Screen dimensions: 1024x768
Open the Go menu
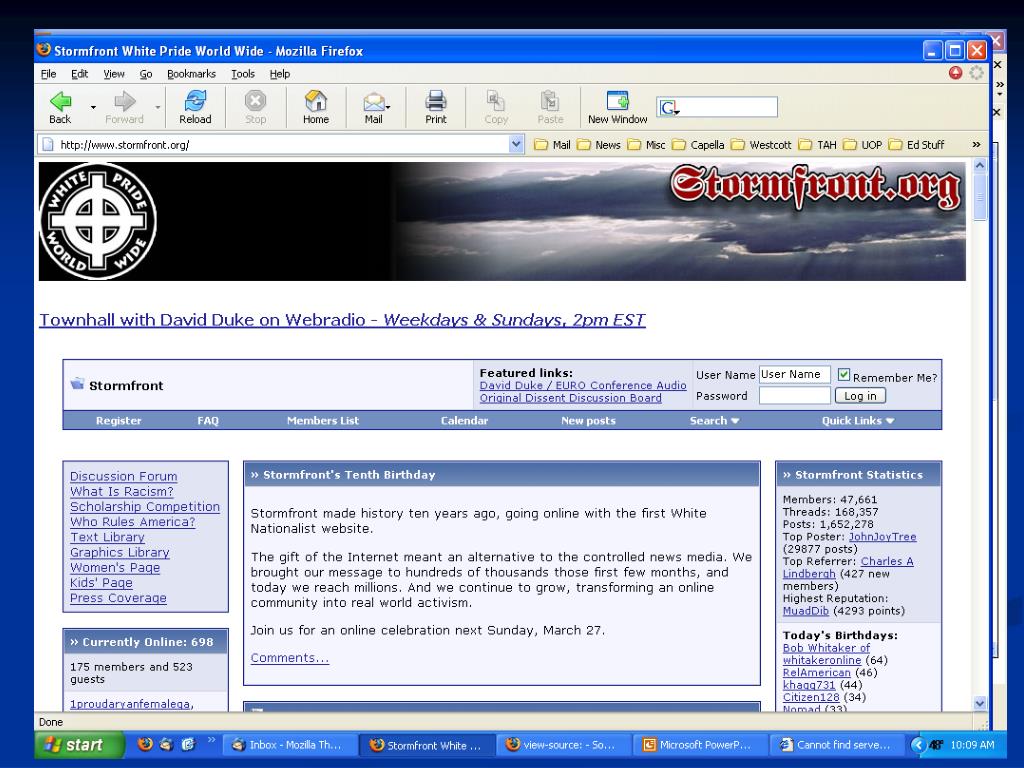tap(146, 74)
